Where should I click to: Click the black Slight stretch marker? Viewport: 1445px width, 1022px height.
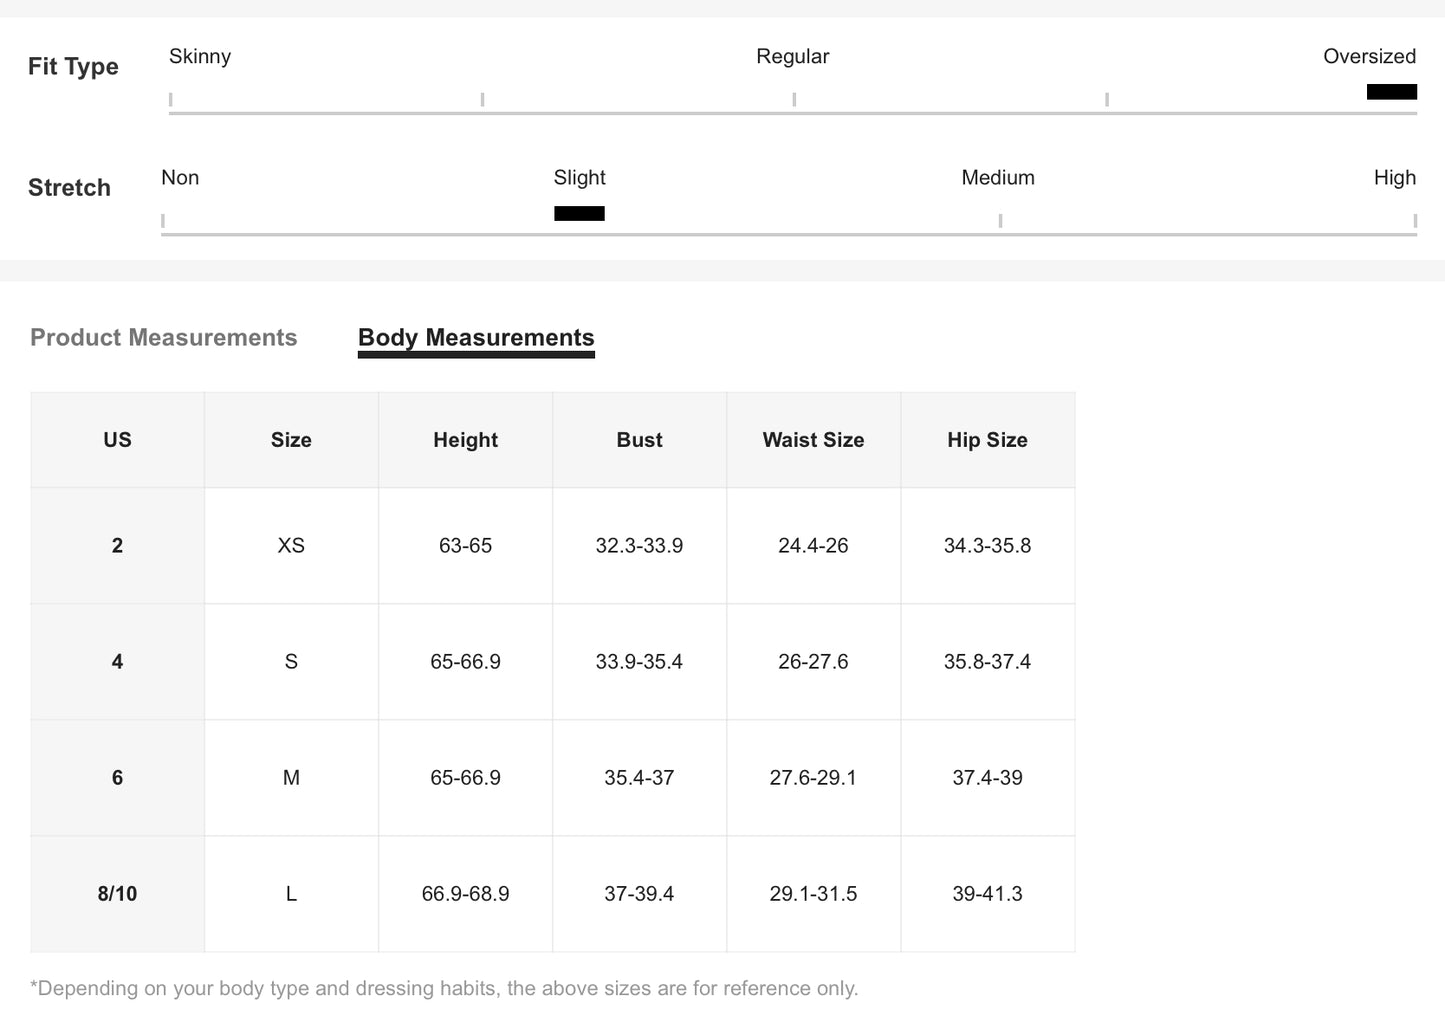[x=579, y=213]
